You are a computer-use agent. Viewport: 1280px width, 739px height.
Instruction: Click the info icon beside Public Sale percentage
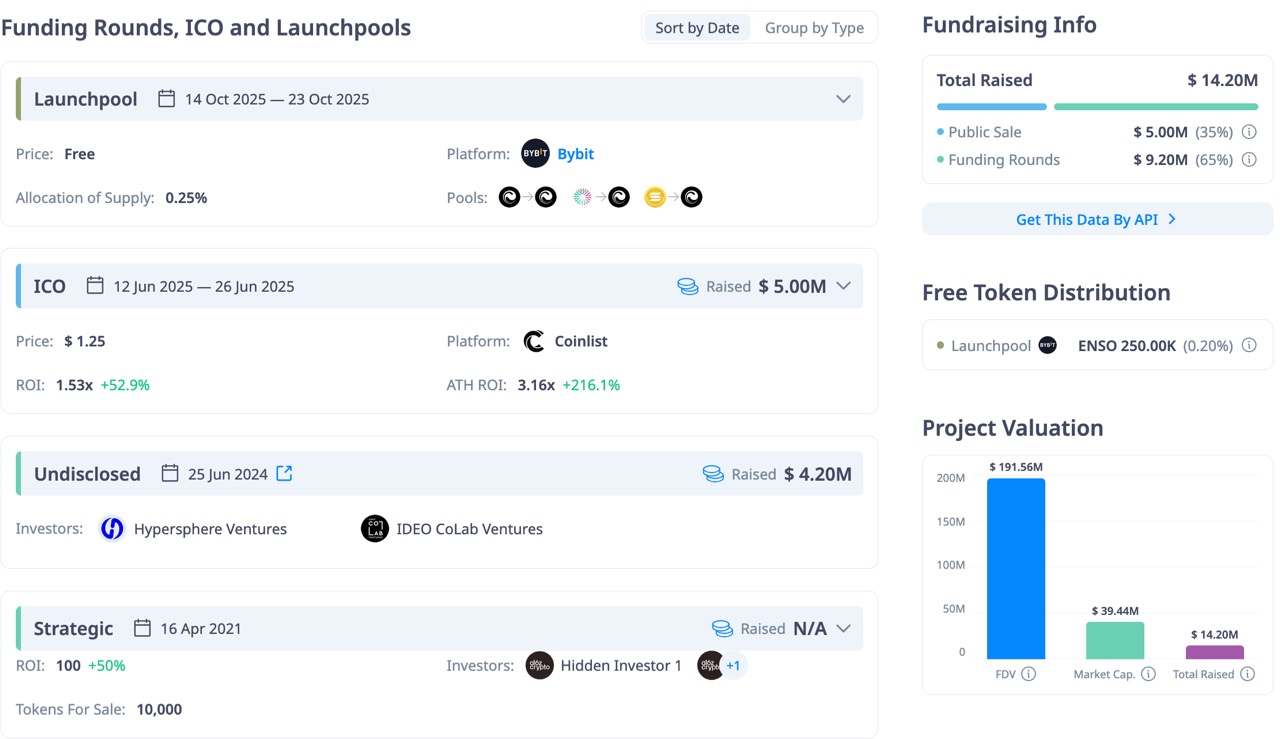[x=1249, y=132]
